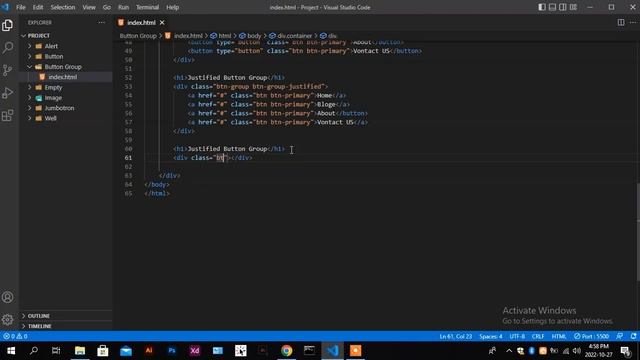Toggle primary side bar layout icon

pos(542,7)
